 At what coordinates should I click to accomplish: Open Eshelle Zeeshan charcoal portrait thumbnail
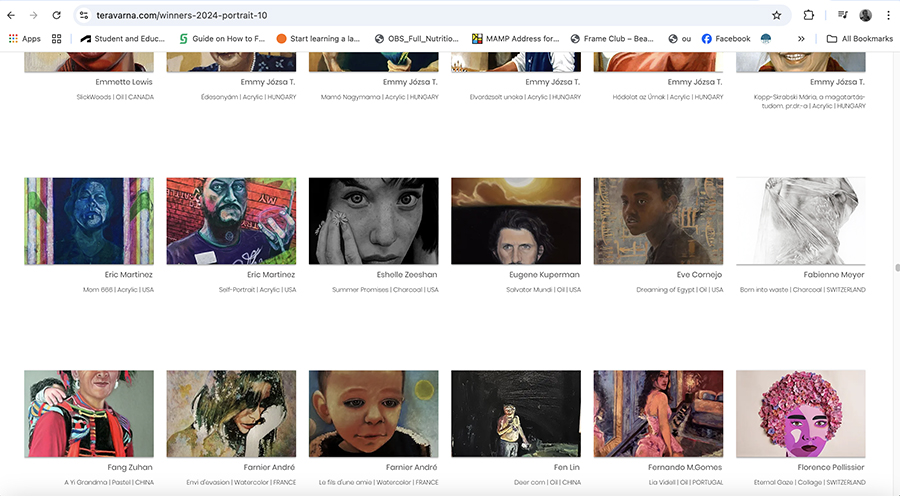click(x=374, y=221)
